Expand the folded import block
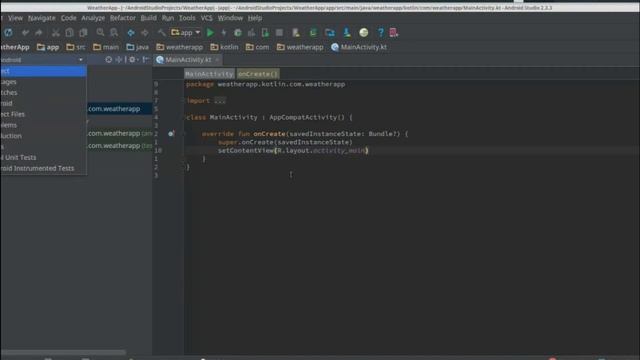 point(220,100)
